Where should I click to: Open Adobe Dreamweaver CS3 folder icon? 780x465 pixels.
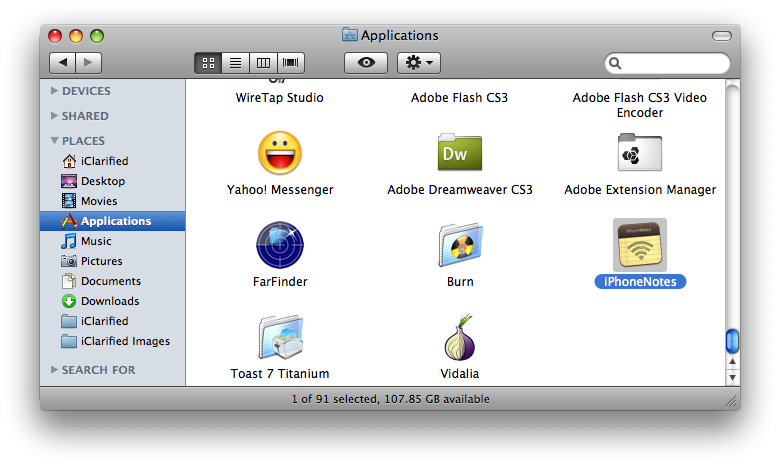click(x=459, y=153)
